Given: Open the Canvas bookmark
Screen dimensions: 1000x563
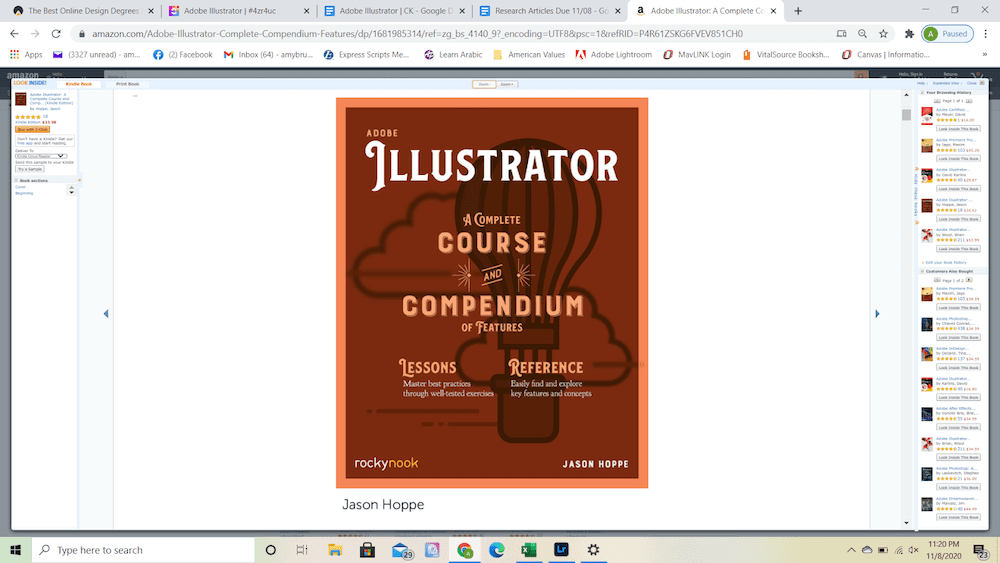Looking at the screenshot, I should click(x=885, y=55).
